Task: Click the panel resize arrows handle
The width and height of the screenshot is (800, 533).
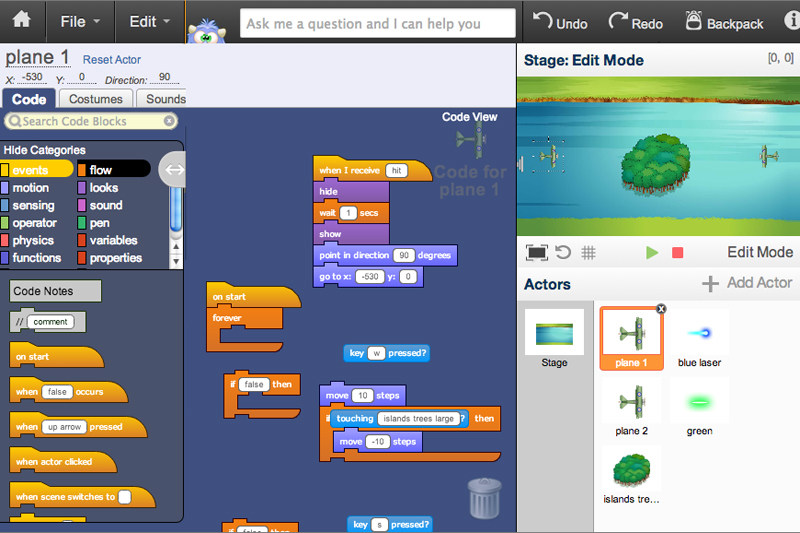Action: pos(174,170)
